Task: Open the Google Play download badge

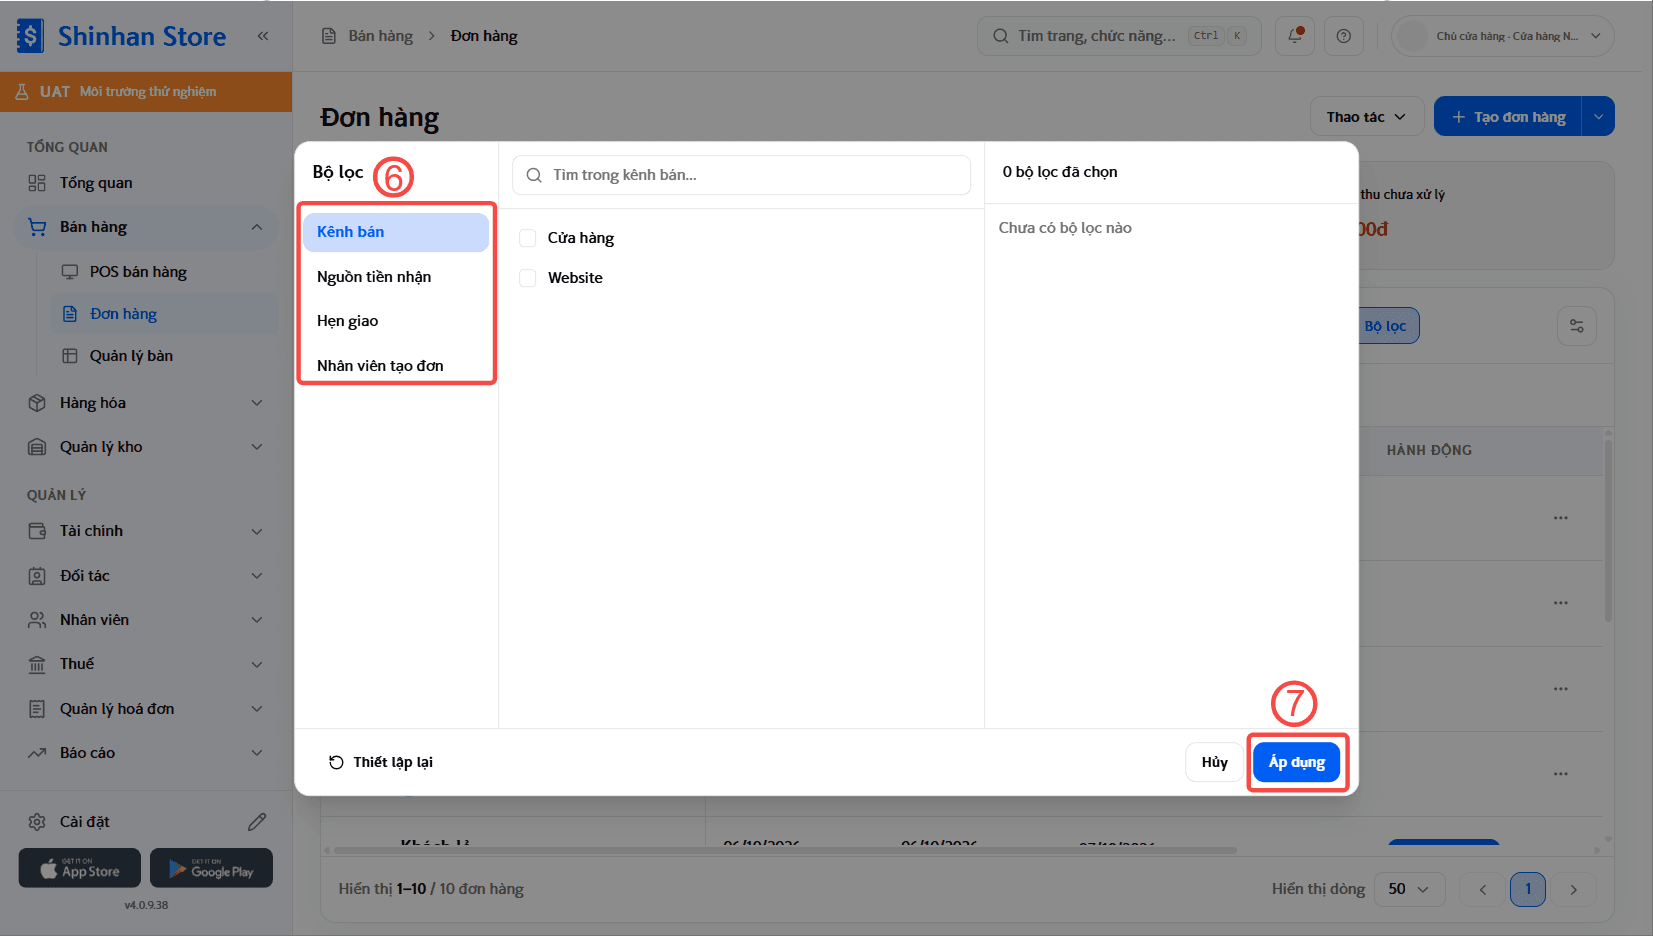Action: point(211,868)
